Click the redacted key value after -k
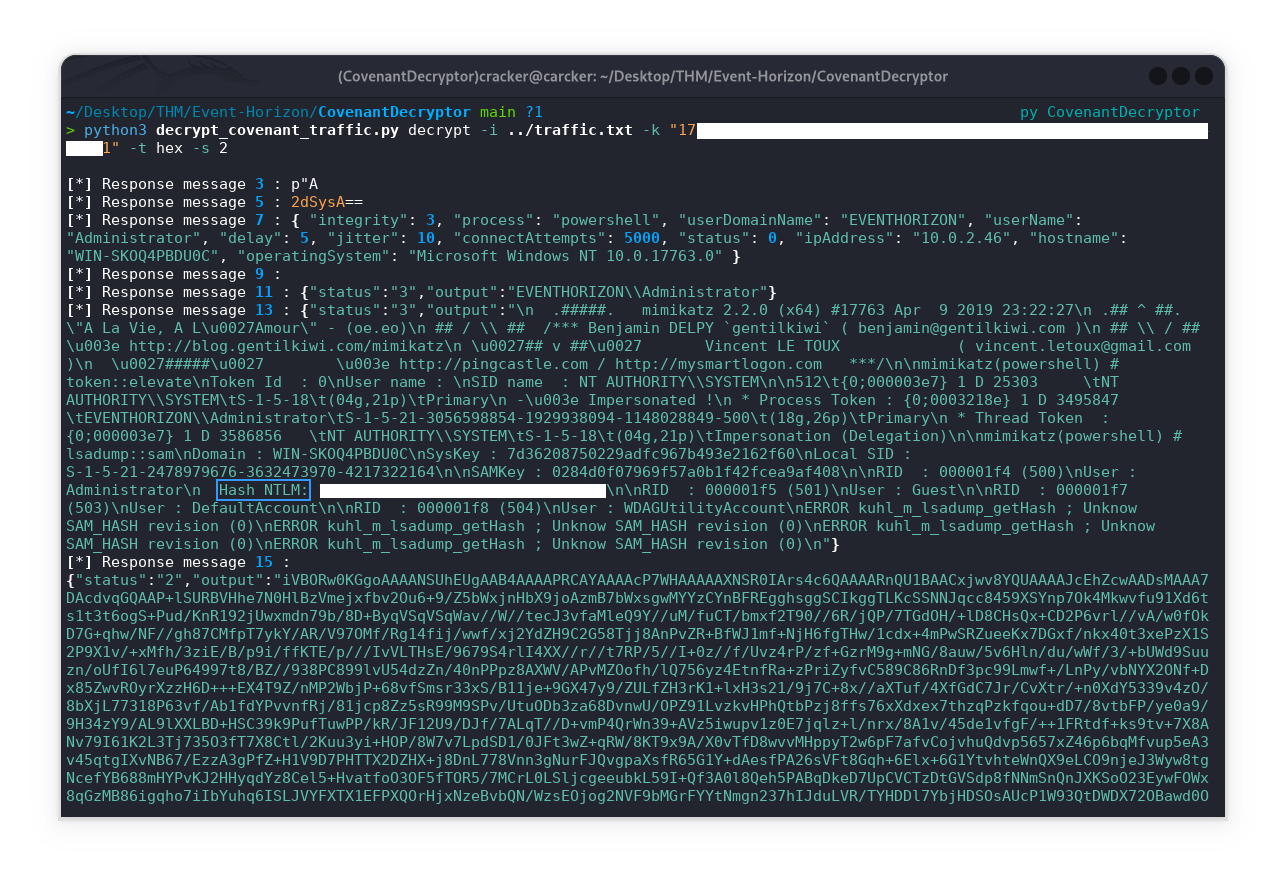Screen dimensions: 1286x884 pos(950,131)
